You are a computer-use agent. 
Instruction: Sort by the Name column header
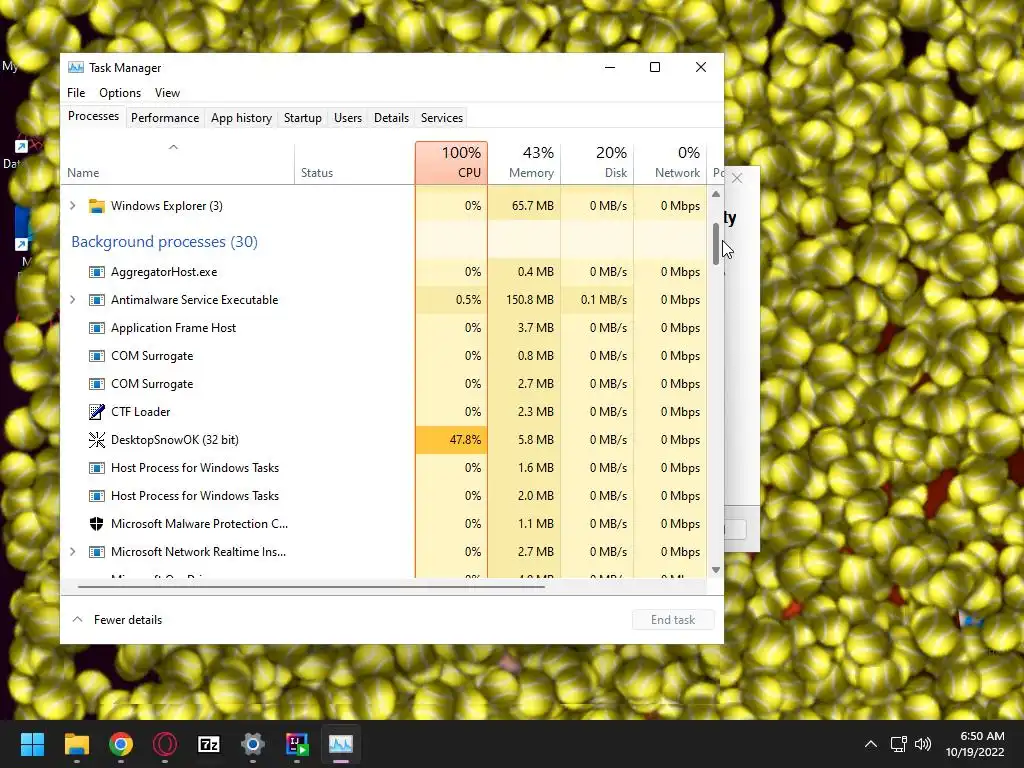[178, 163]
